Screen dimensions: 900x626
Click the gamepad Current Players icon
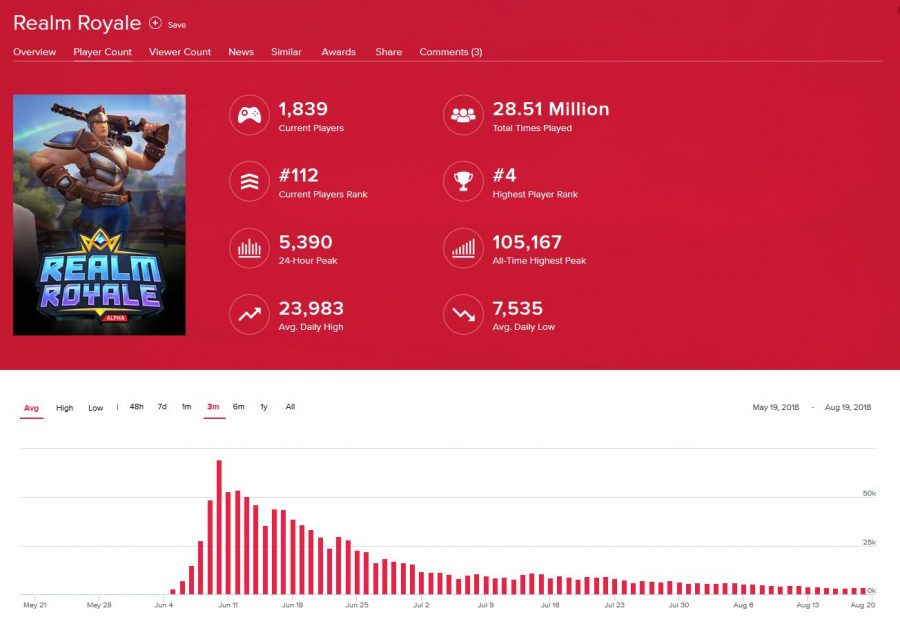click(x=248, y=115)
